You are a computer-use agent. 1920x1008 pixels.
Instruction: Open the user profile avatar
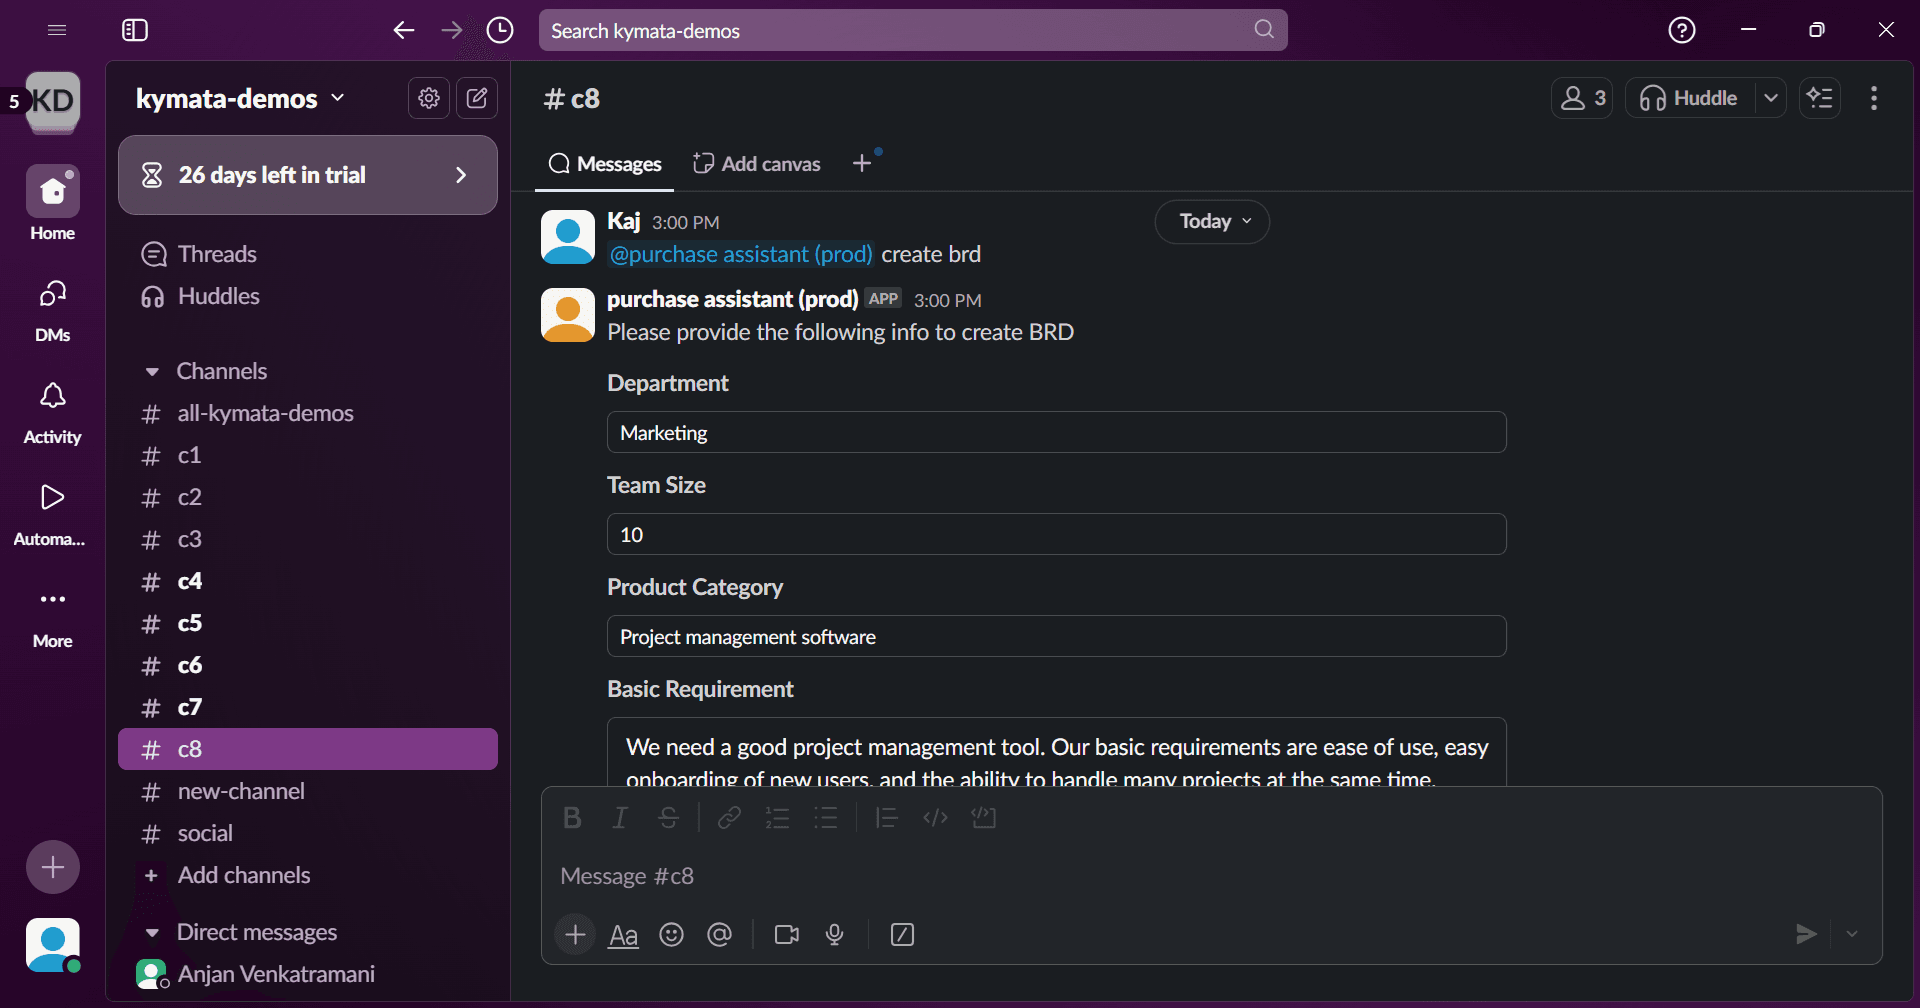pos(53,945)
